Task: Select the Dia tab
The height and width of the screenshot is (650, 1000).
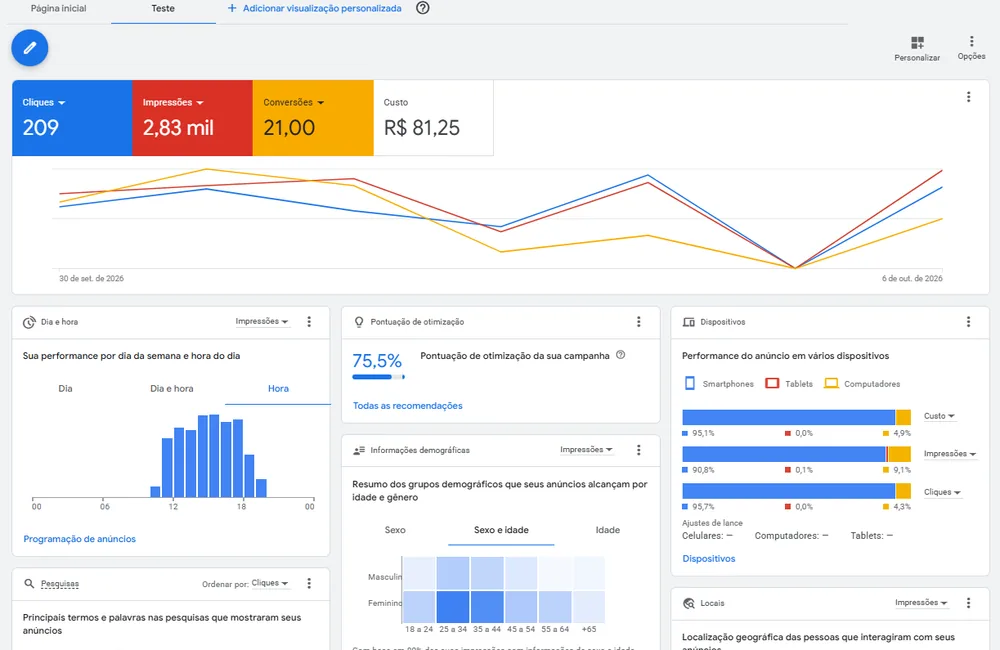Action: pos(65,388)
